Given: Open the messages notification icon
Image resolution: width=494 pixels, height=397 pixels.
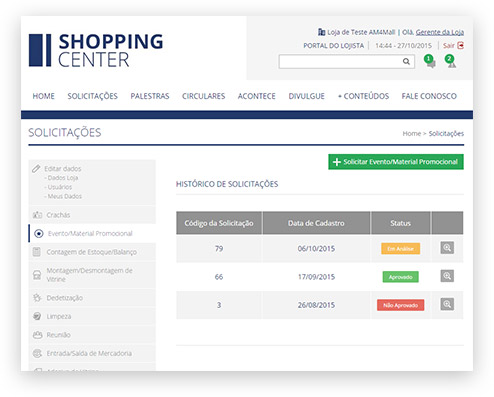Looking at the screenshot, I should tap(430, 62).
